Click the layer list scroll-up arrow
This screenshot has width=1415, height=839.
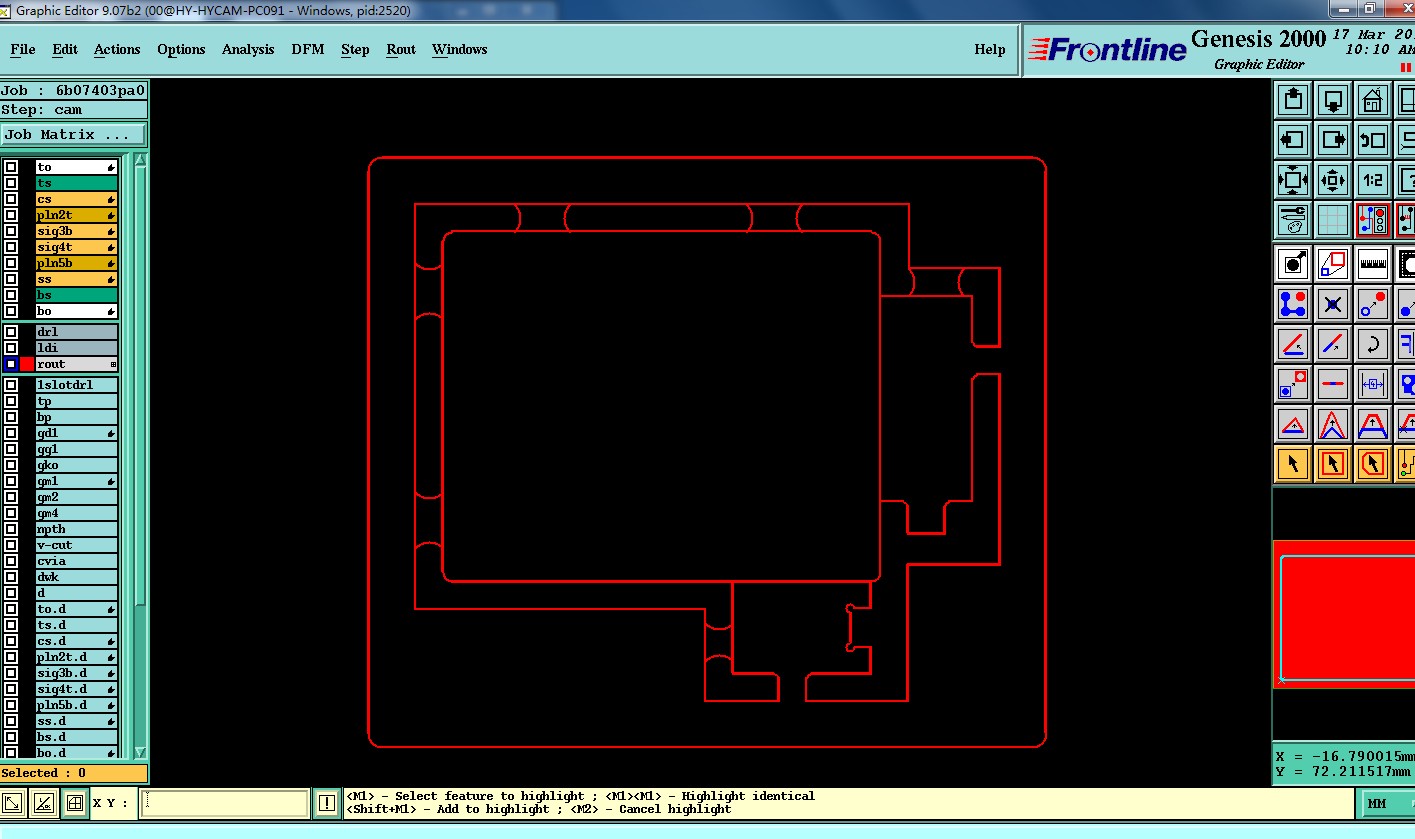coord(140,160)
